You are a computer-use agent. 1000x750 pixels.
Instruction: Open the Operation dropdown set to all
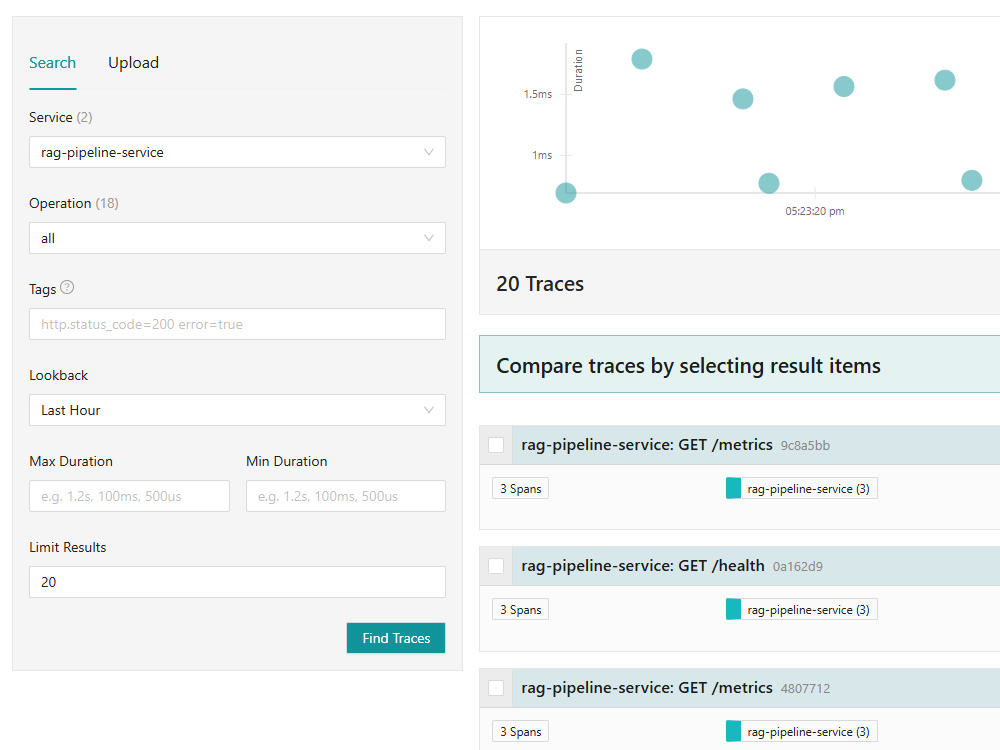(237, 239)
